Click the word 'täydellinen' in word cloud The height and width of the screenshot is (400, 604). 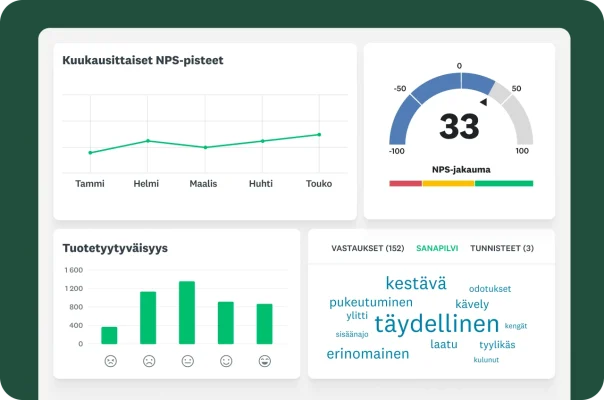pyautogui.click(x=437, y=324)
